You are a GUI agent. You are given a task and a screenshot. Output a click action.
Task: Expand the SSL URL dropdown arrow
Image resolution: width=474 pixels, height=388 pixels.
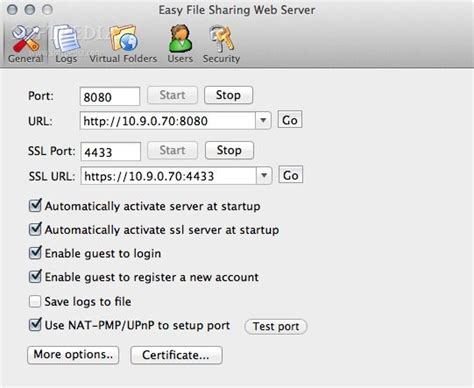[x=264, y=175]
